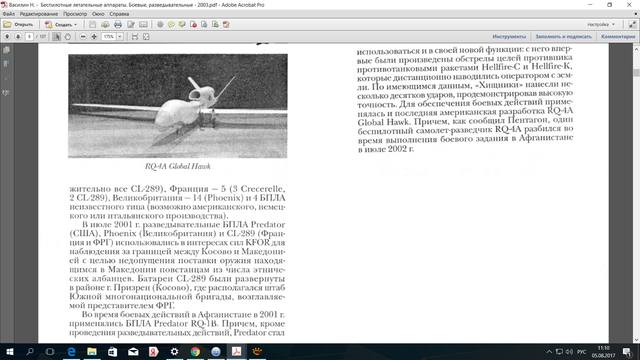Viewport: 640px width, 360px height.
Task: Open the Окно menu
Action: coord(98,14)
